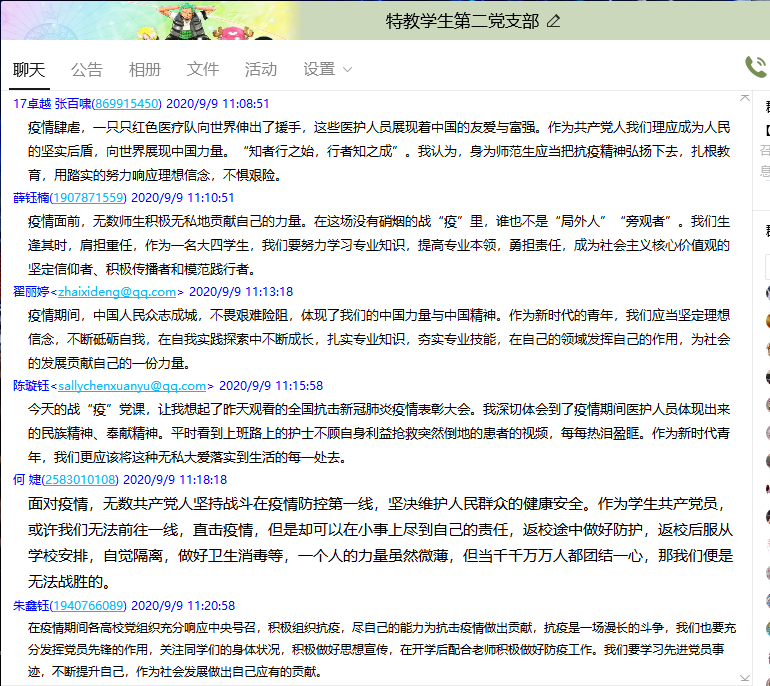
Task: Open the 公告 tab
Action: pos(87,69)
